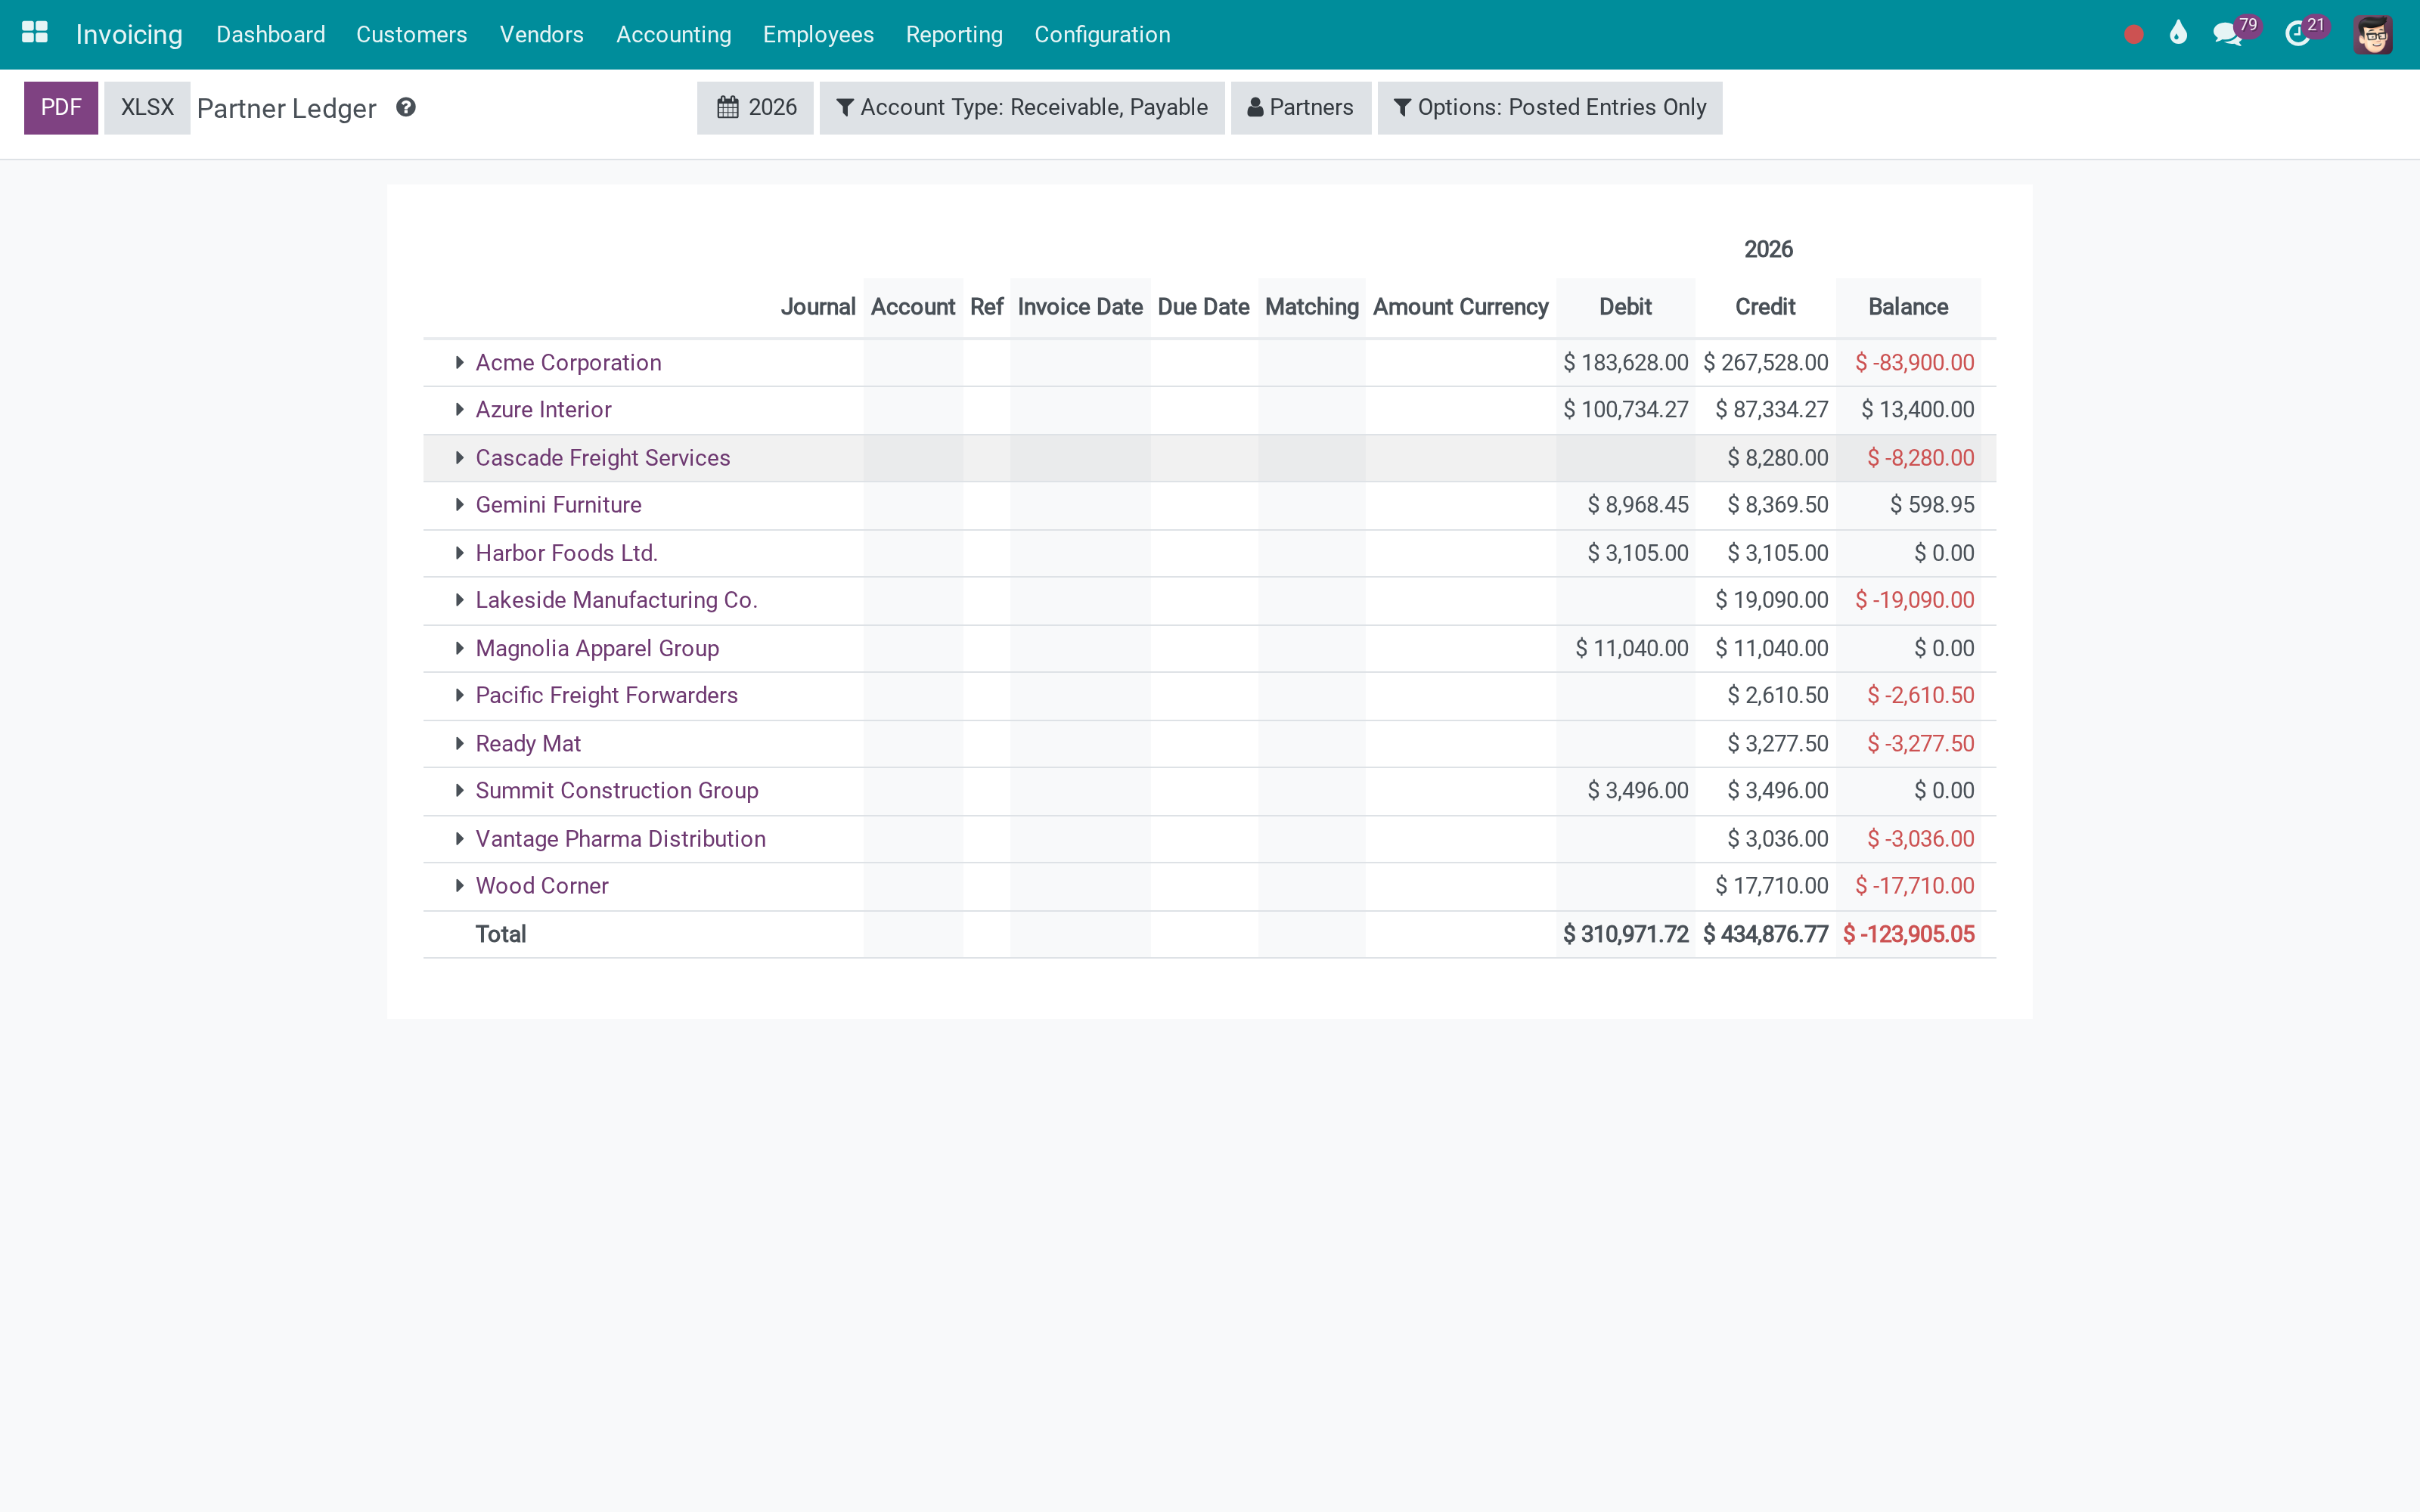Open the 2026 date filter dropdown
Image resolution: width=2420 pixels, height=1512 pixels.
click(755, 107)
